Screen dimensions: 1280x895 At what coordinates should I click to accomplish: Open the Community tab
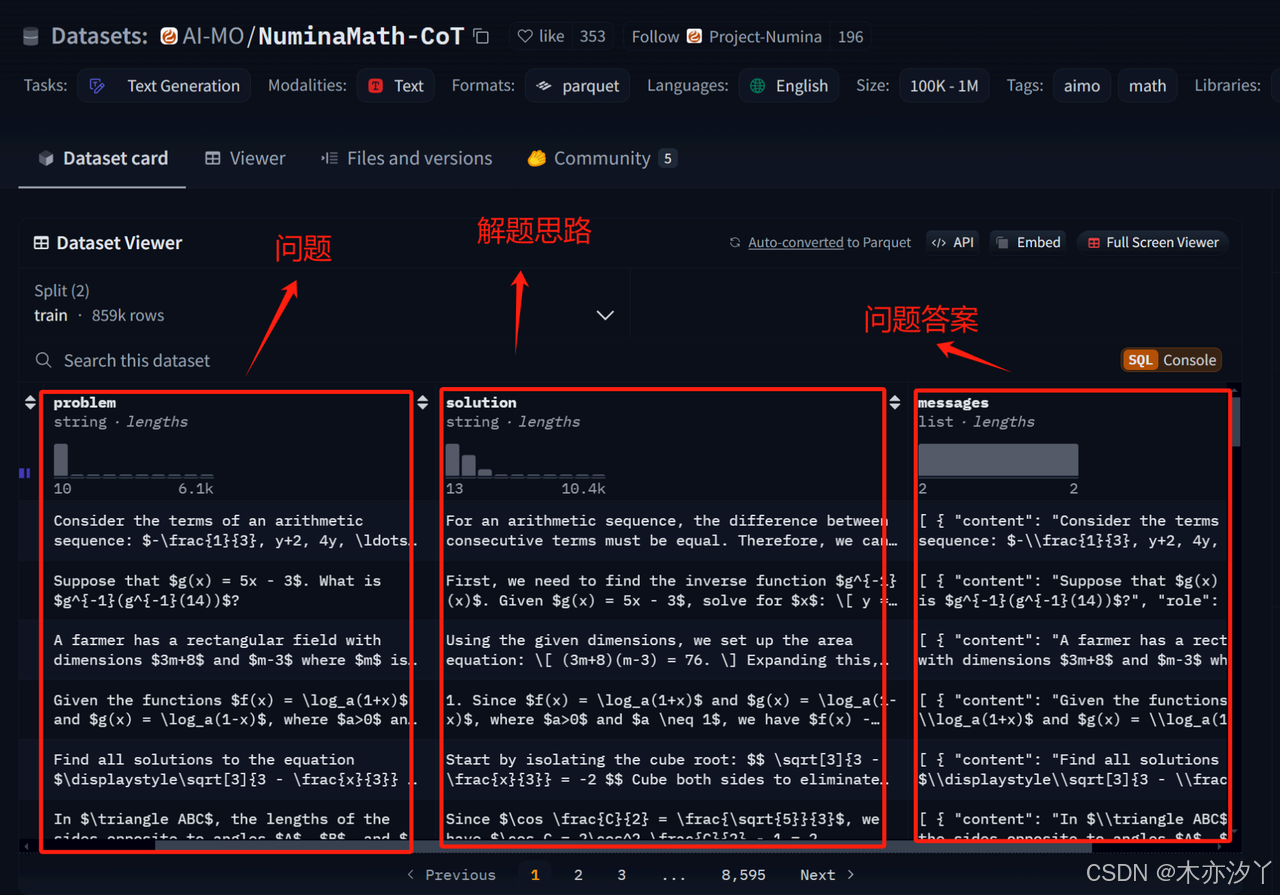(x=600, y=157)
